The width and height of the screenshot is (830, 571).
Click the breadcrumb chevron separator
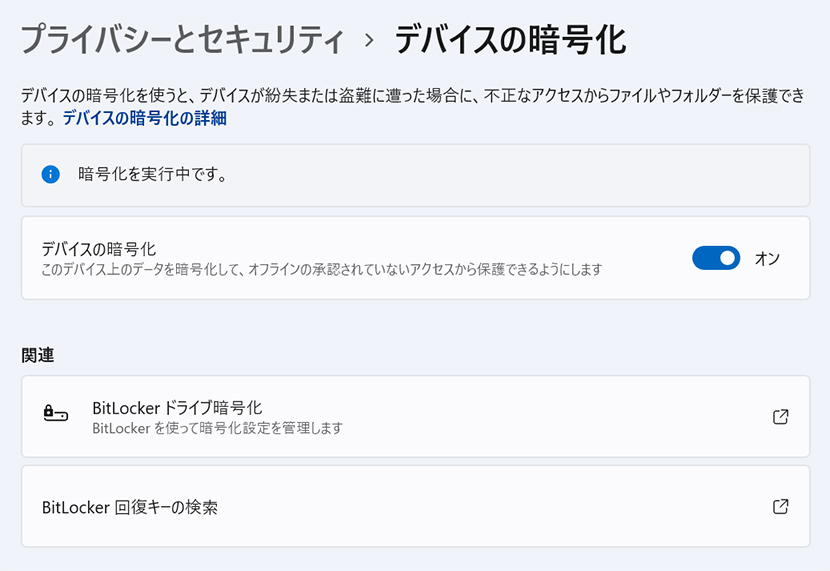click(369, 41)
